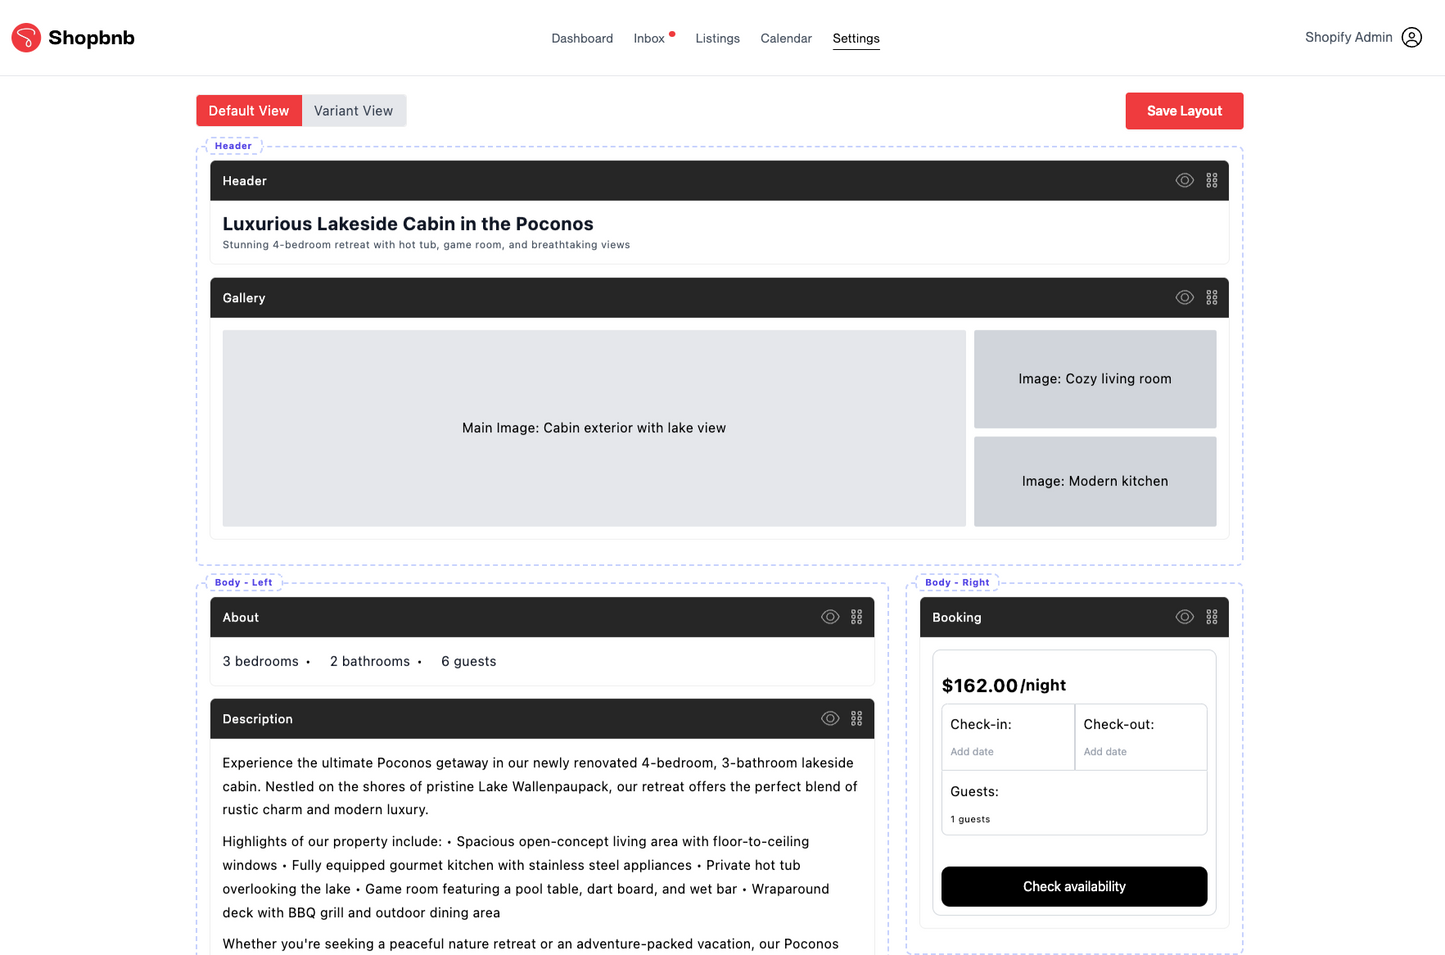Hide the Header section with eye icon
This screenshot has width=1445, height=955.
[1184, 181]
